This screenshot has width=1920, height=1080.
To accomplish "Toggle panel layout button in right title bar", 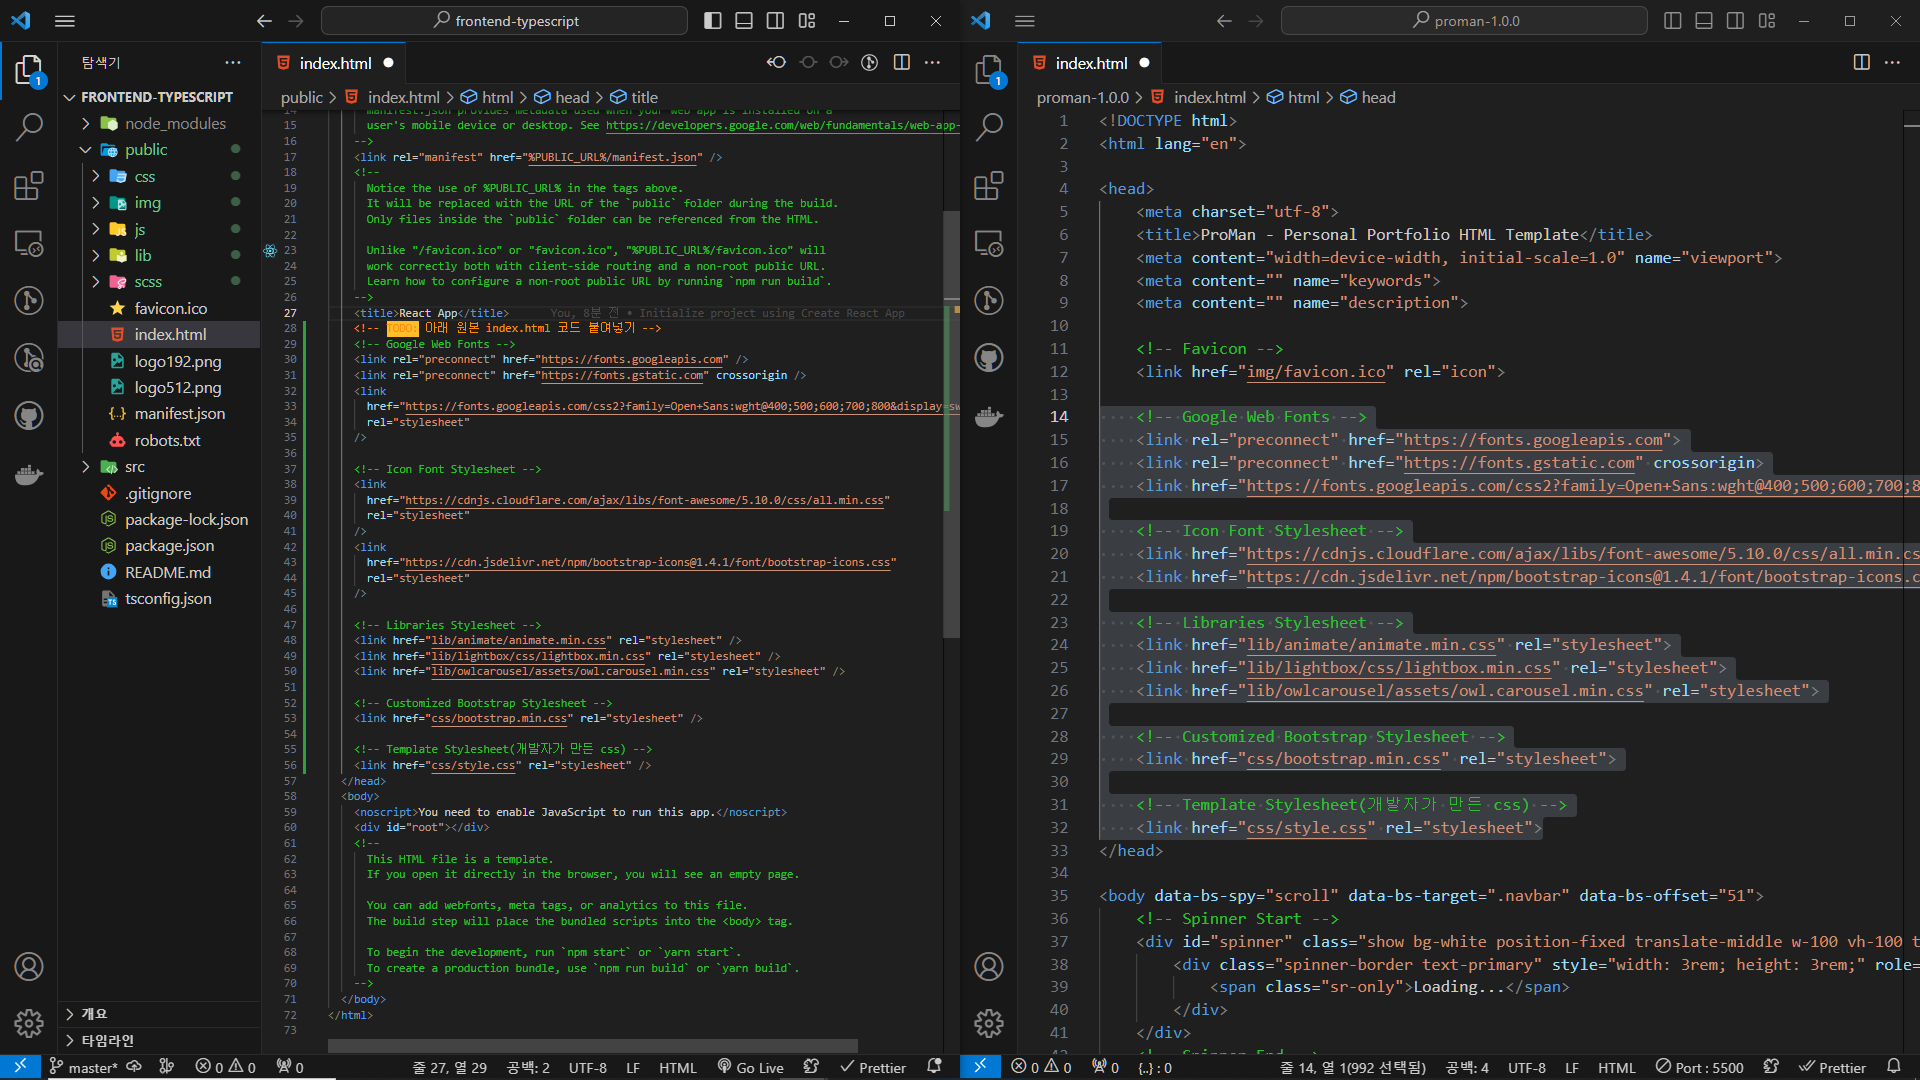I will (1703, 21).
